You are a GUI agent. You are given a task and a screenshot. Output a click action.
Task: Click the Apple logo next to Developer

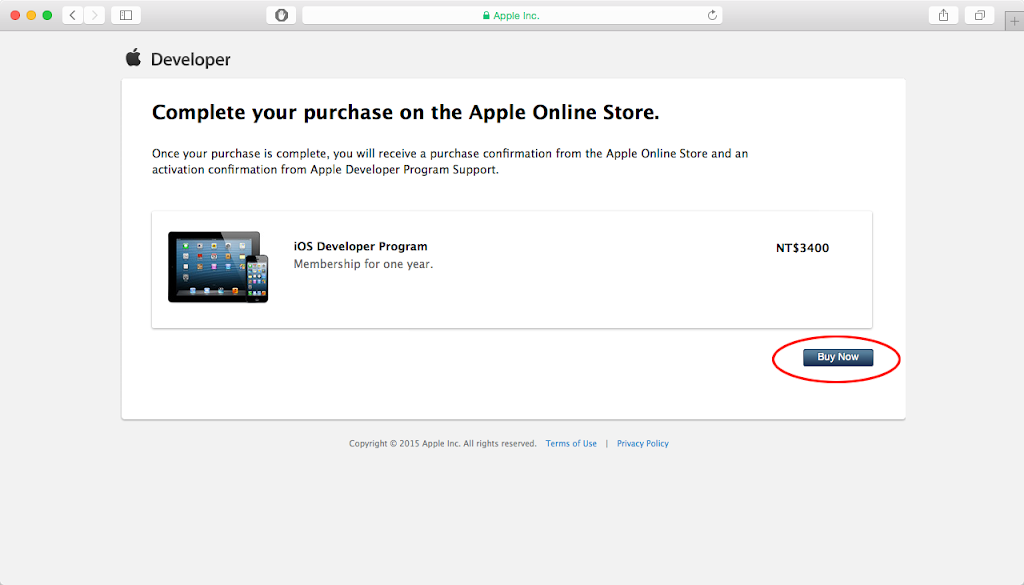[x=133, y=58]
